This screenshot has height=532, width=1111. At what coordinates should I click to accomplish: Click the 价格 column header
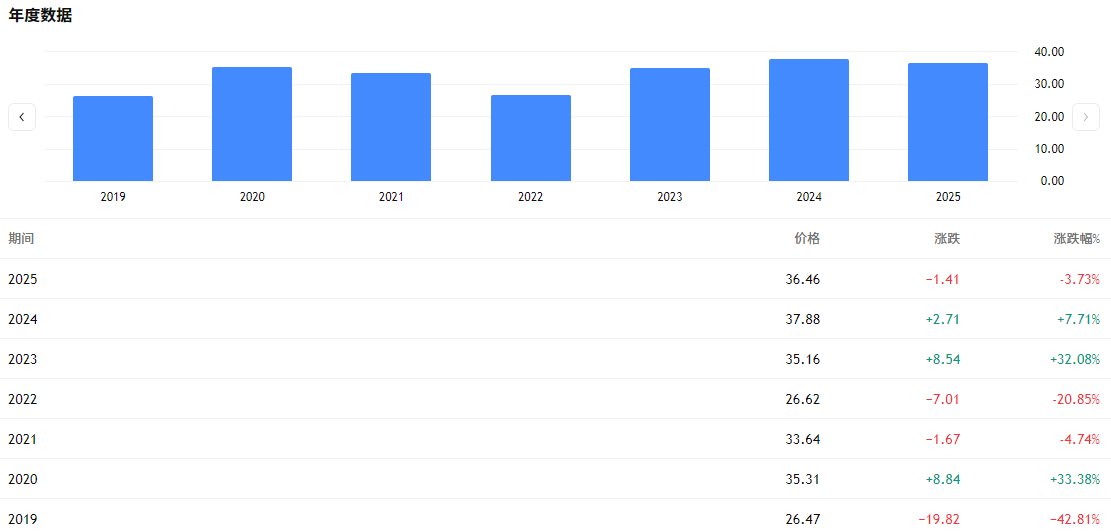pos(806,239)
